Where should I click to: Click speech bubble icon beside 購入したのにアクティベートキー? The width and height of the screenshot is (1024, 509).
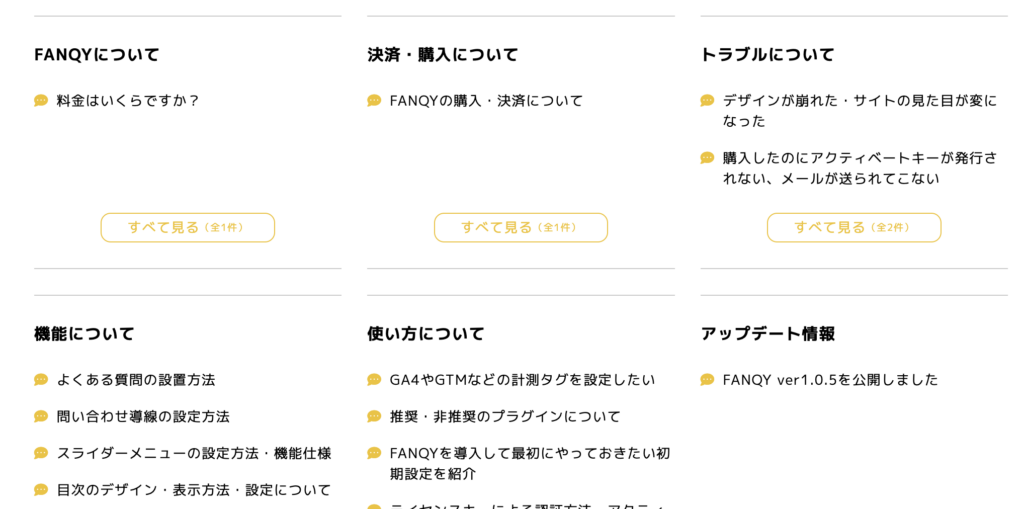[707, 158]
